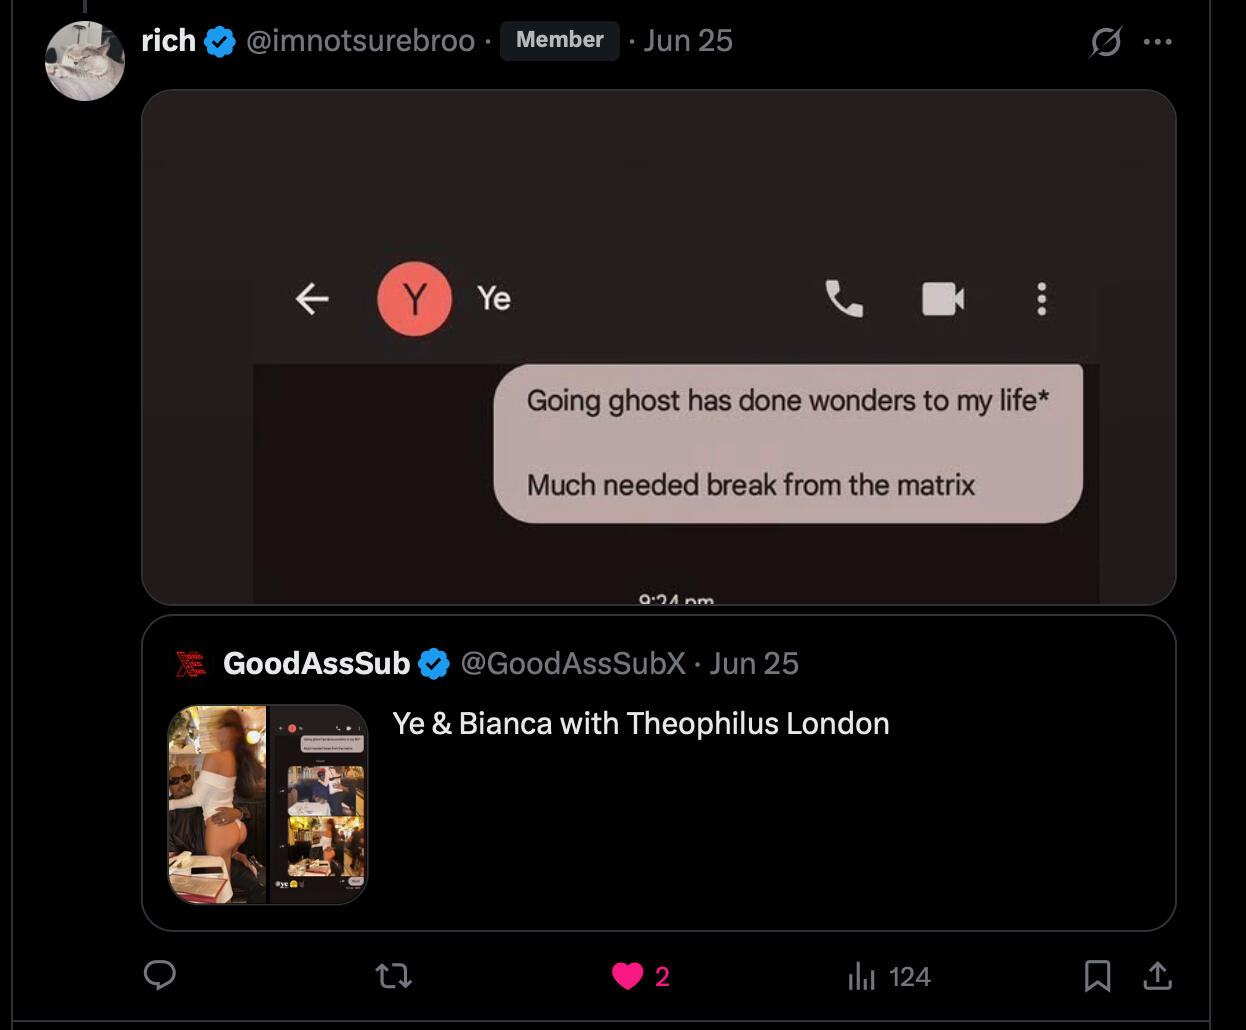Click the quoted text about Theophilus London
This screenshot has height=1030, width=1246.
[640, 723]
